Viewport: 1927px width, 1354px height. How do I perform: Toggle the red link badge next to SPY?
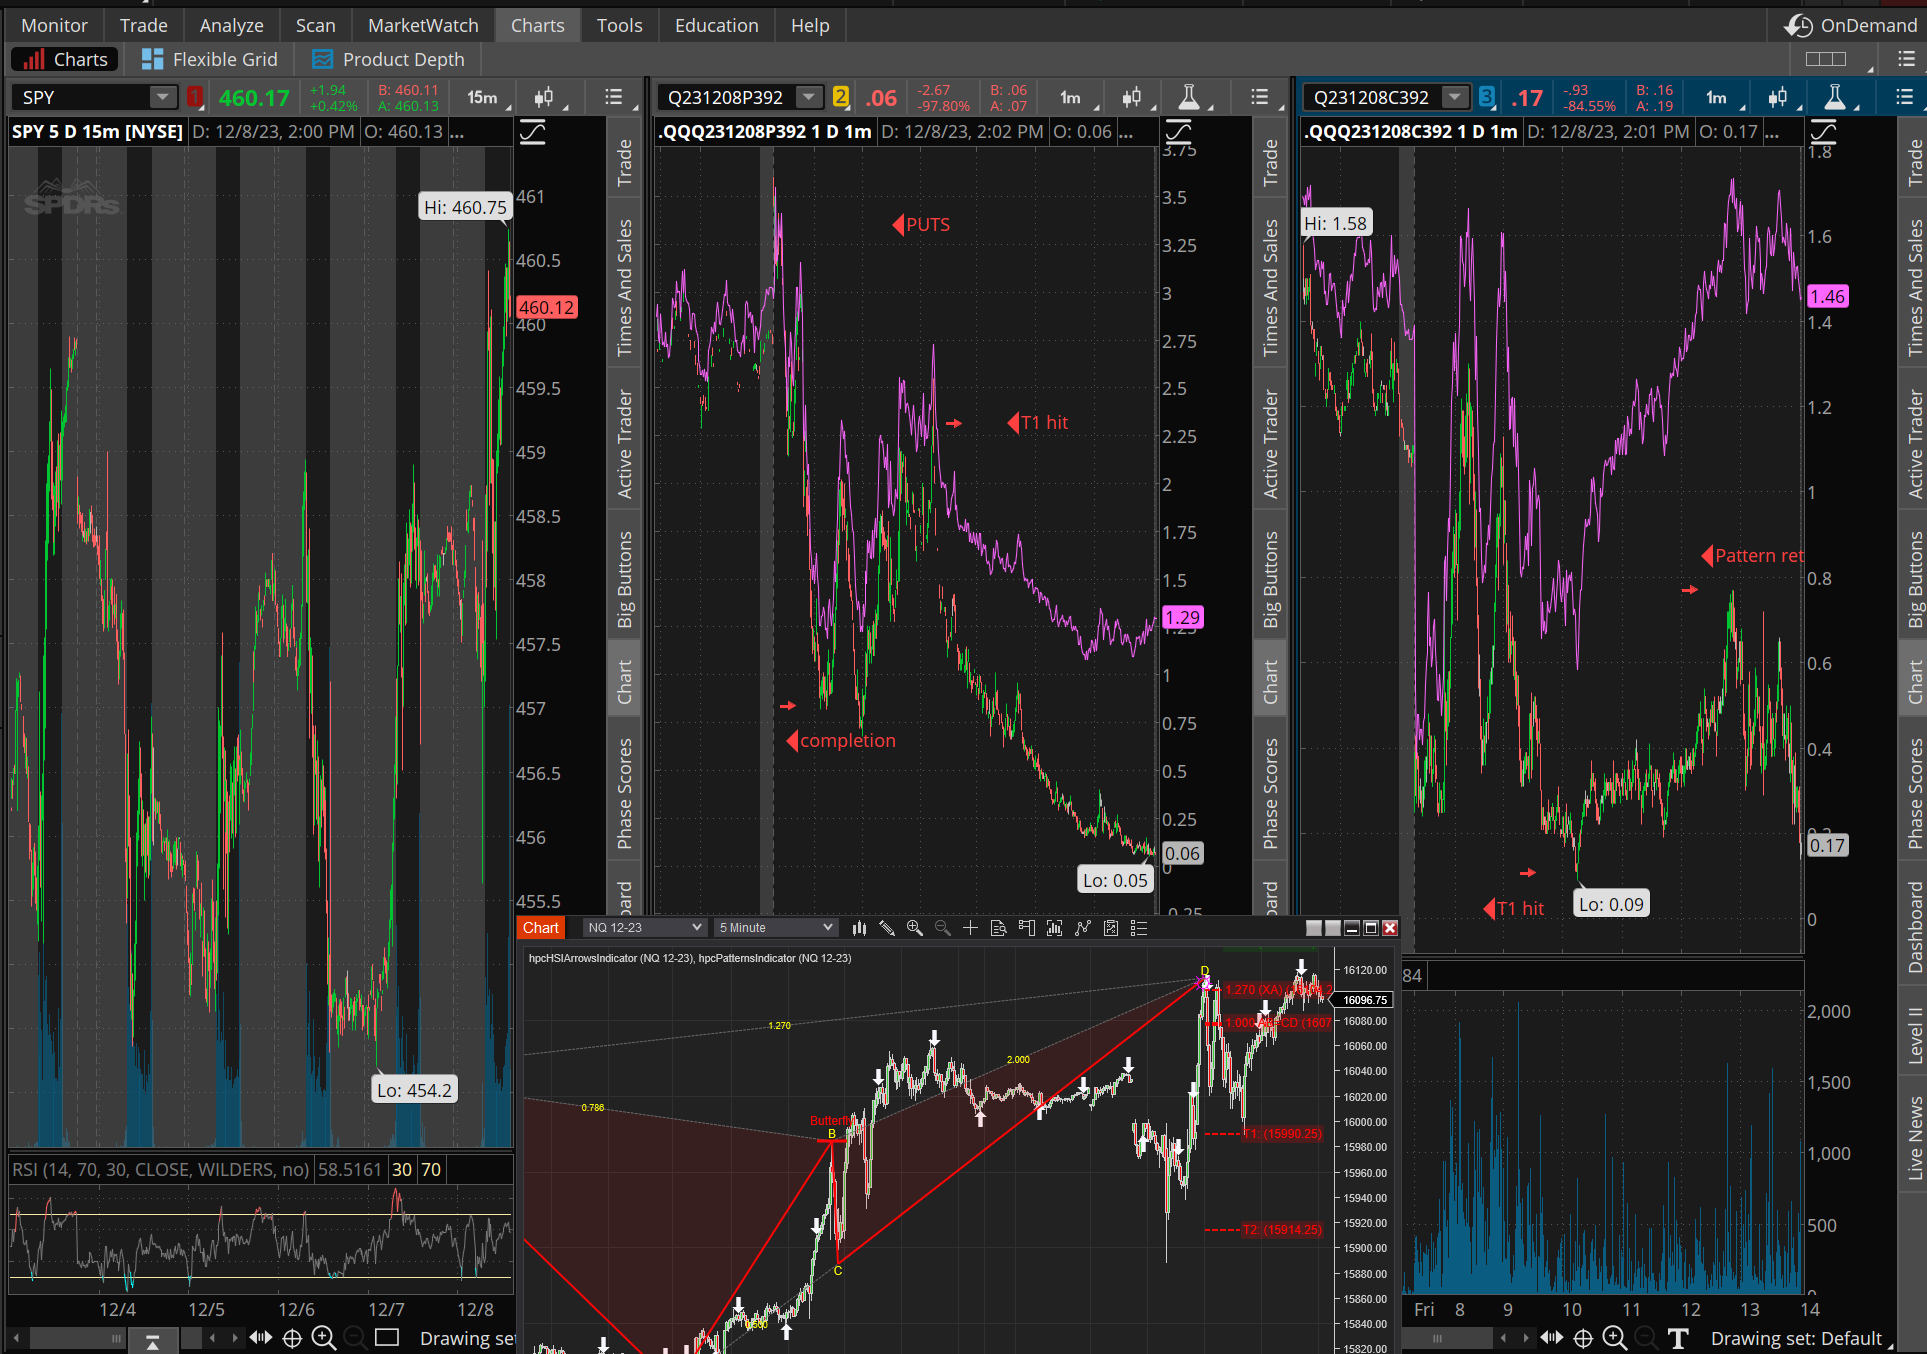pyautogui.click(x=195, y=97)
